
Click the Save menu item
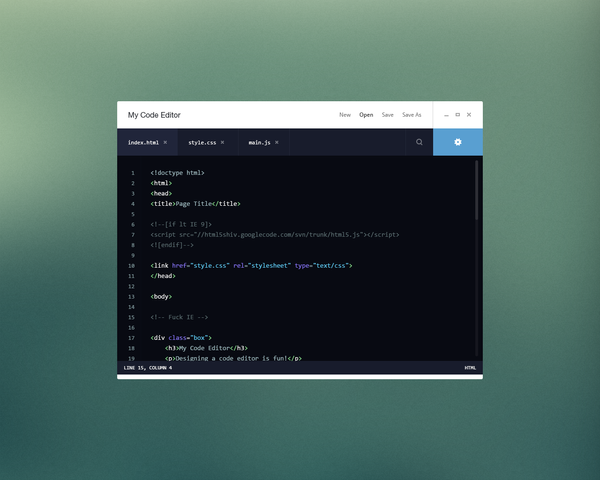coord(387,115)
